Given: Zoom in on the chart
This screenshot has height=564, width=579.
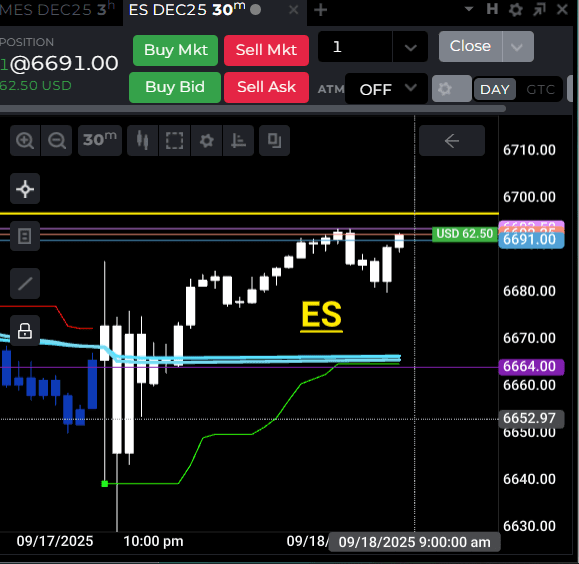Looking at the screenshot, I should click(x=25, y=140).
